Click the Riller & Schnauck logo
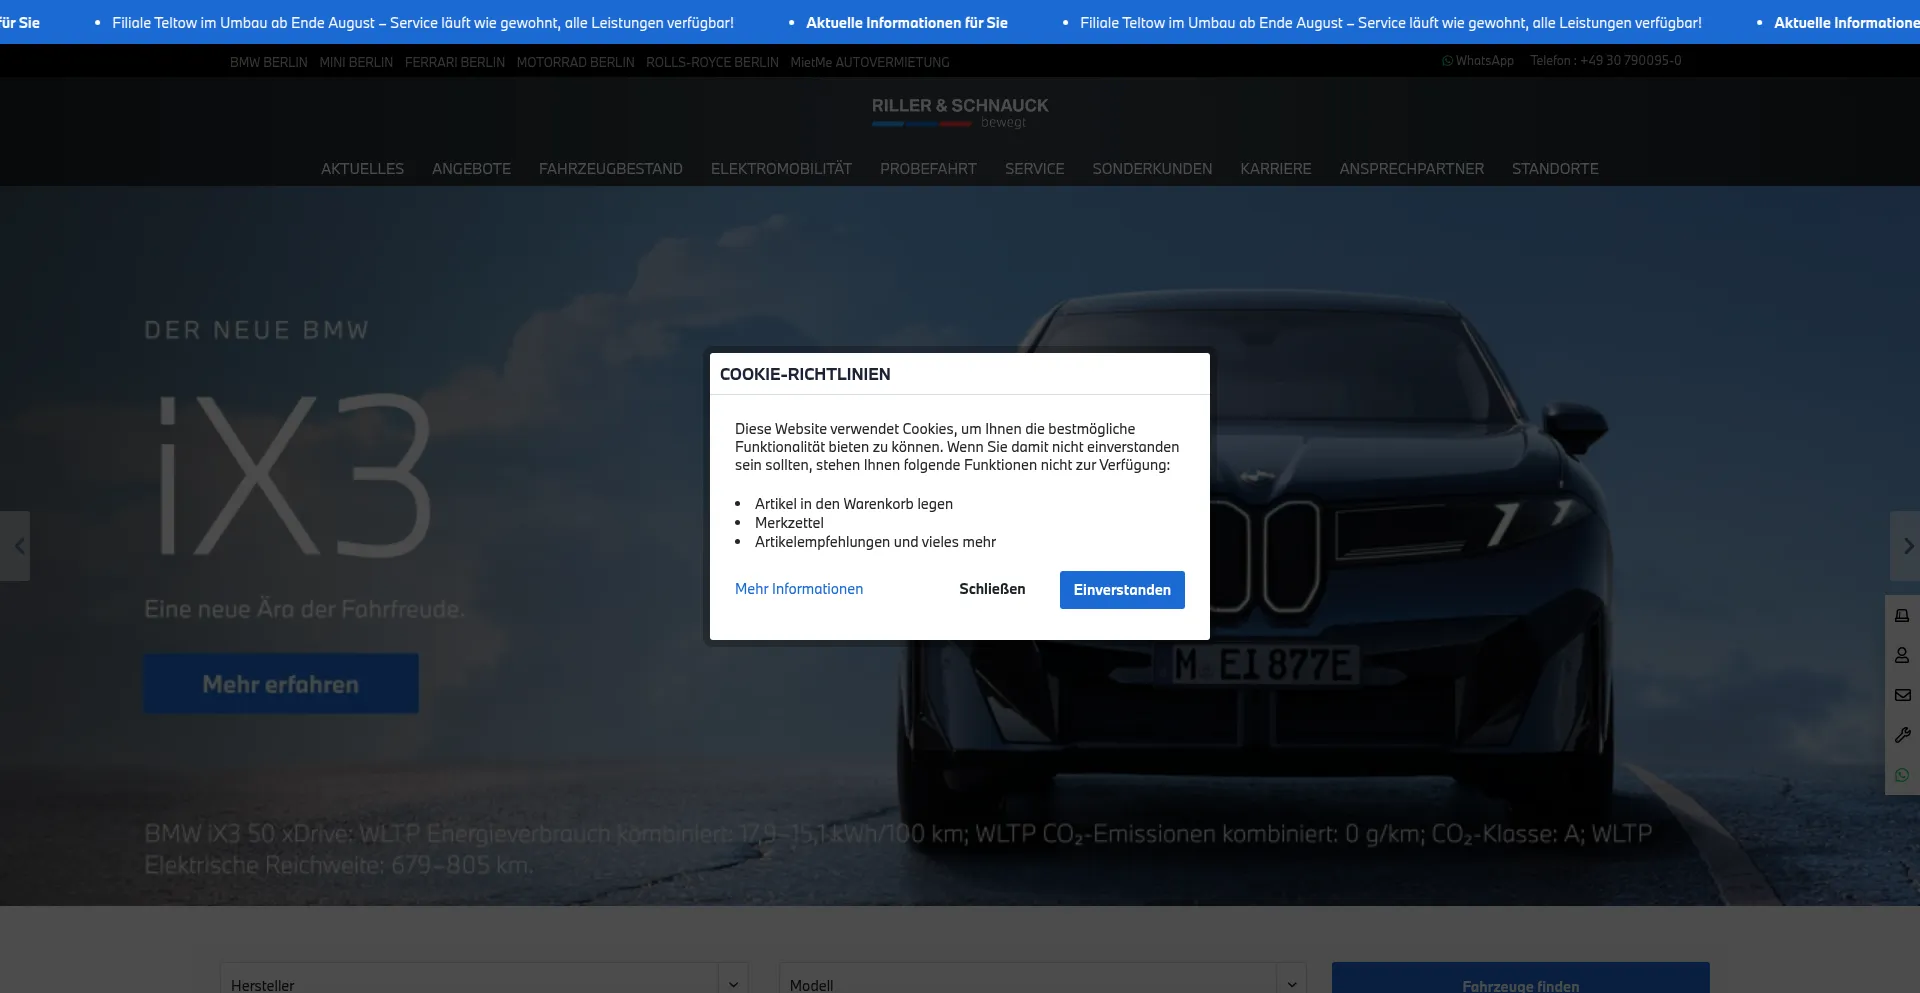This screenshot has height=993, width=1920. click(959, 112)
